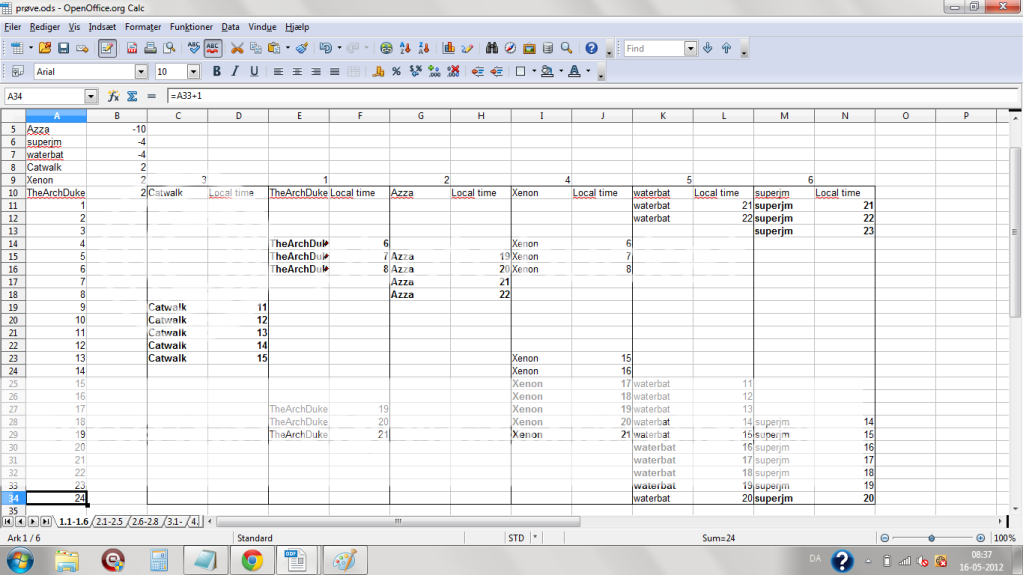Open Page Preview icon
Viewport: 1023px width, 575px height.
pyautogui.click(x=170, y=48)
